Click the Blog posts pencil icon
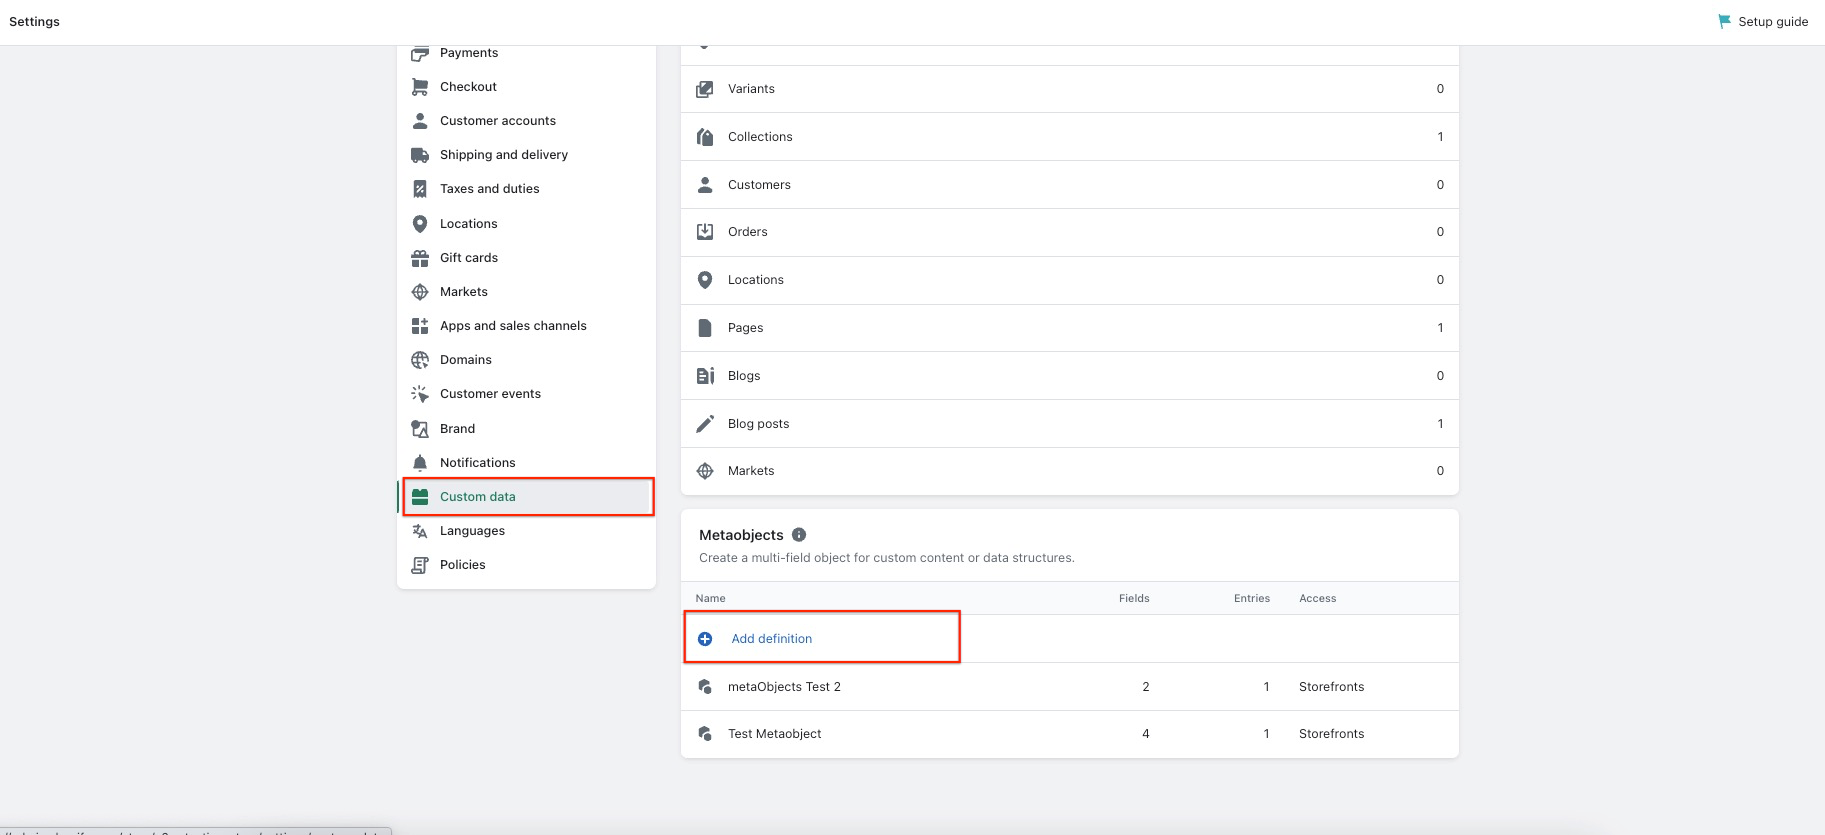The height and width of the screenshot is (835, 1825). tap(705, 424)
